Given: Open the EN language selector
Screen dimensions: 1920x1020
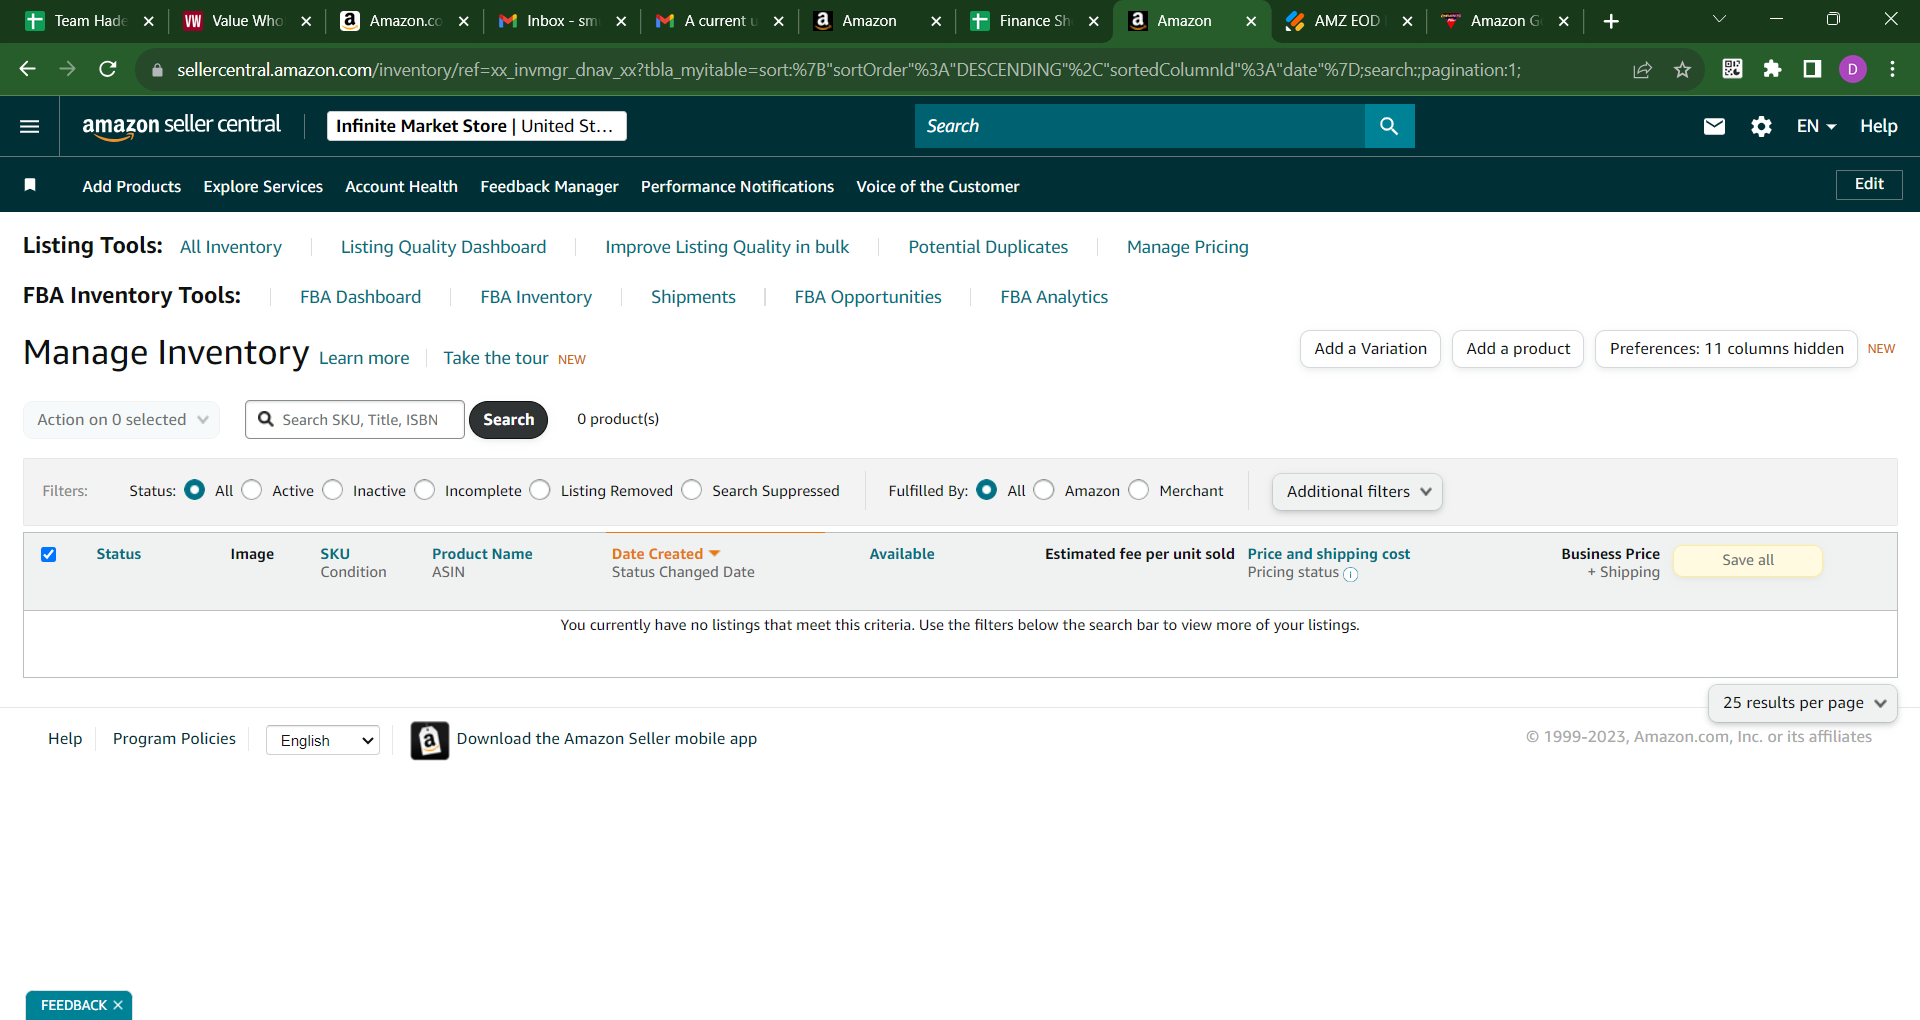Looking at the screenshot, I should [1815, 126].
